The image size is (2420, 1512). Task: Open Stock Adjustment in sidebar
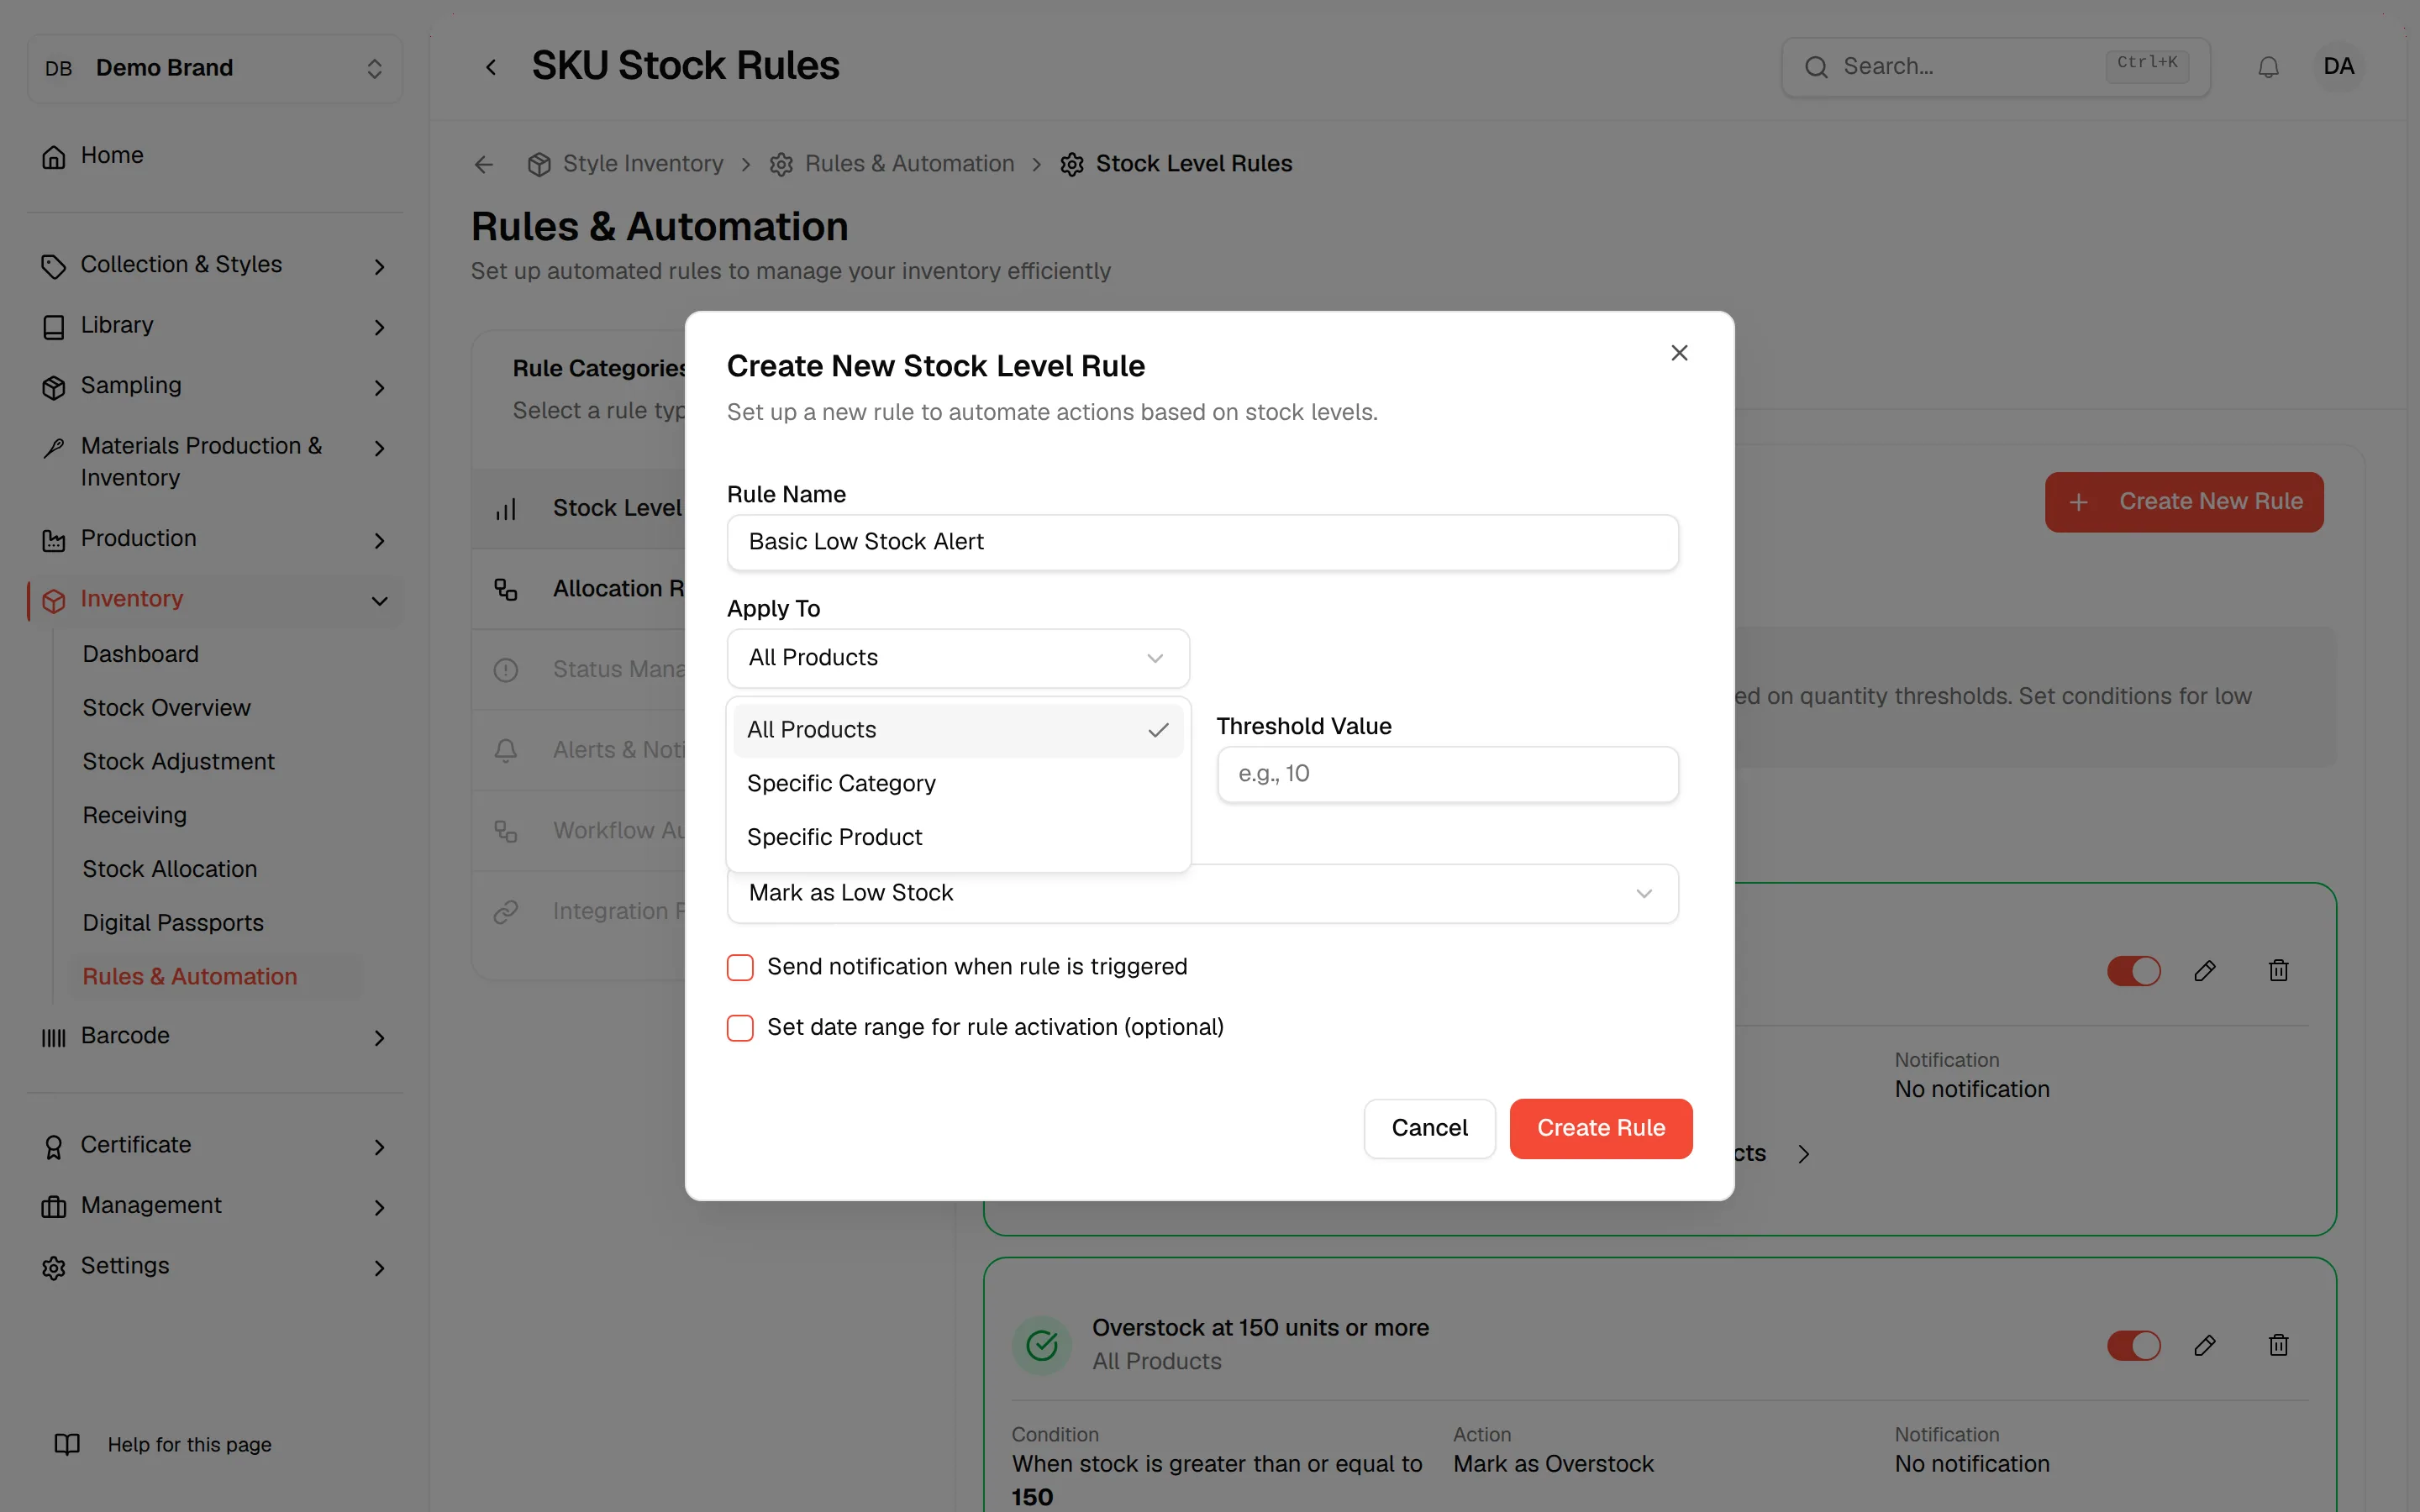pos(178,762)
